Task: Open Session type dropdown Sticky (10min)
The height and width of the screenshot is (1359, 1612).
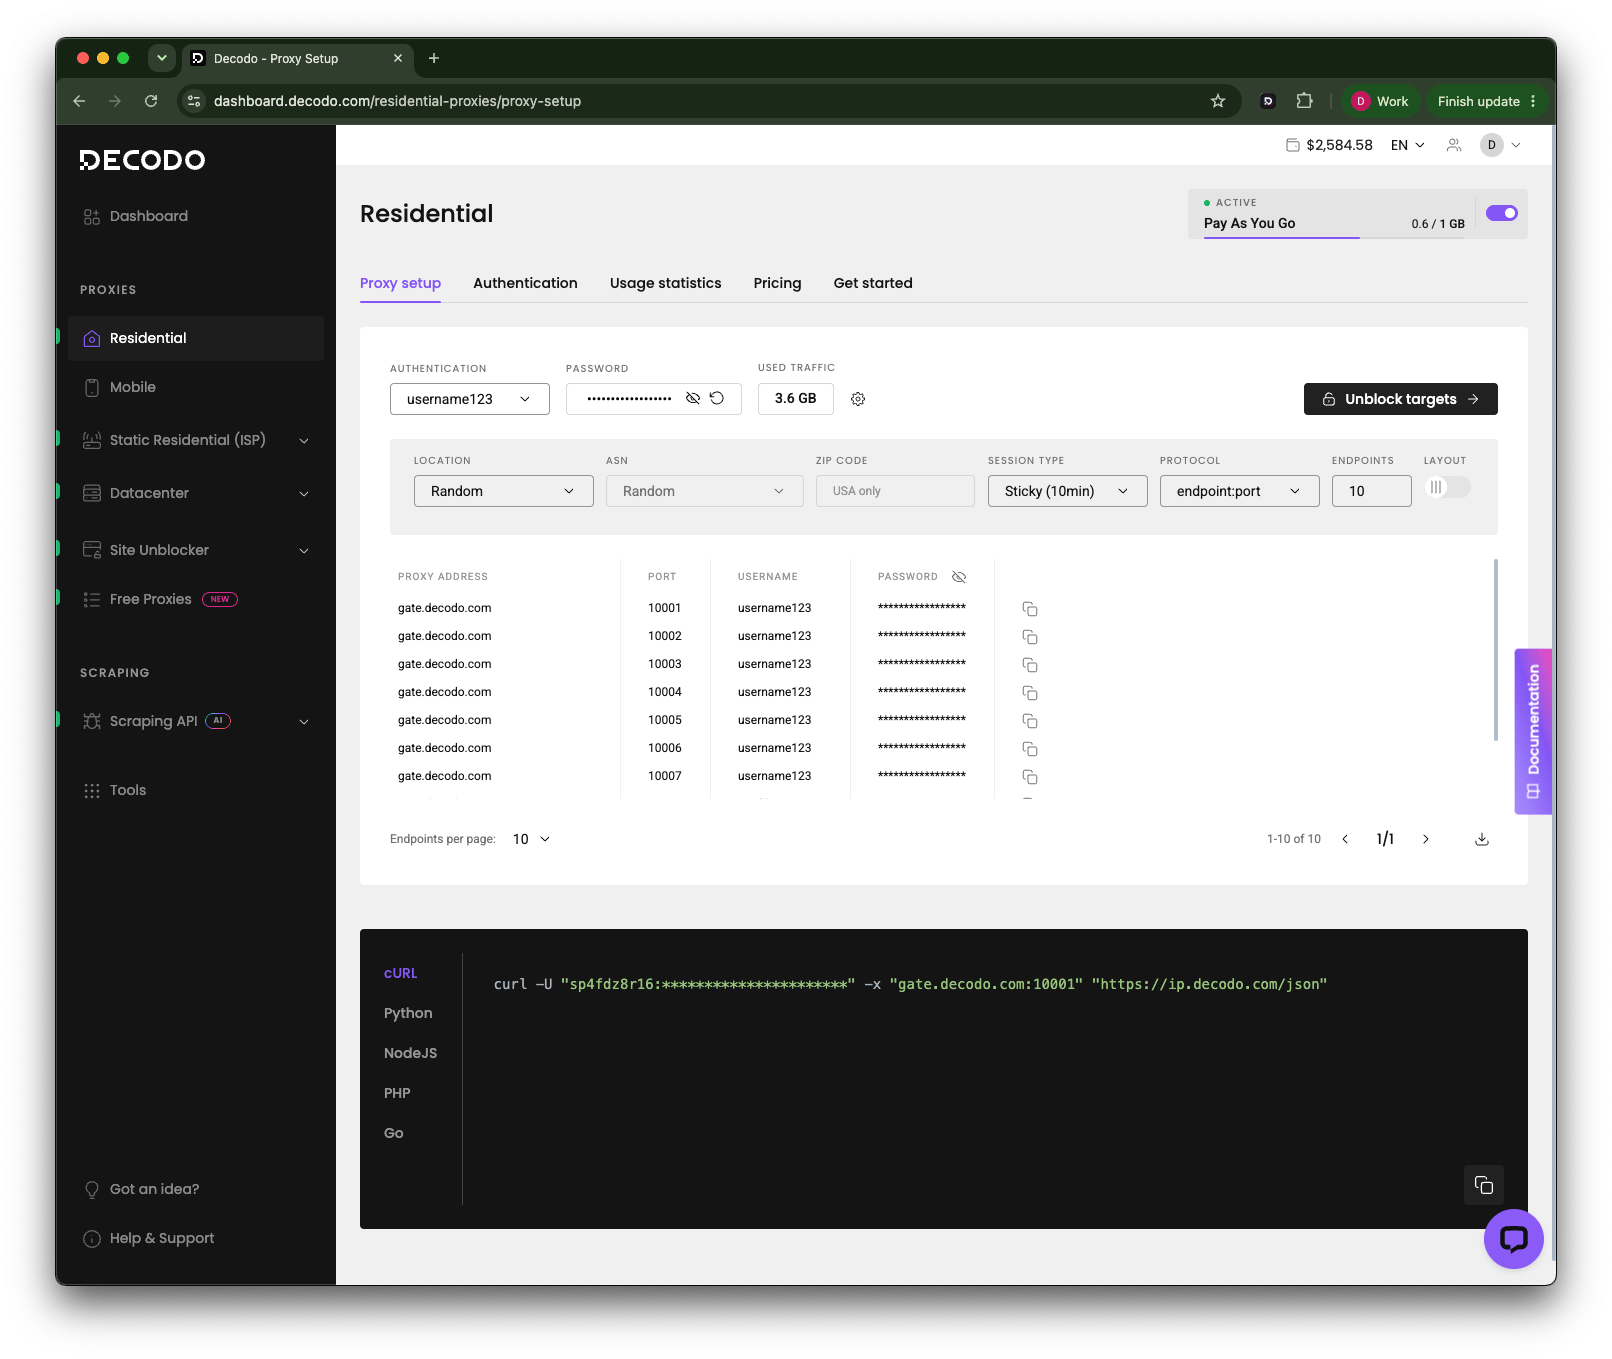Action: click(1068, 491)
